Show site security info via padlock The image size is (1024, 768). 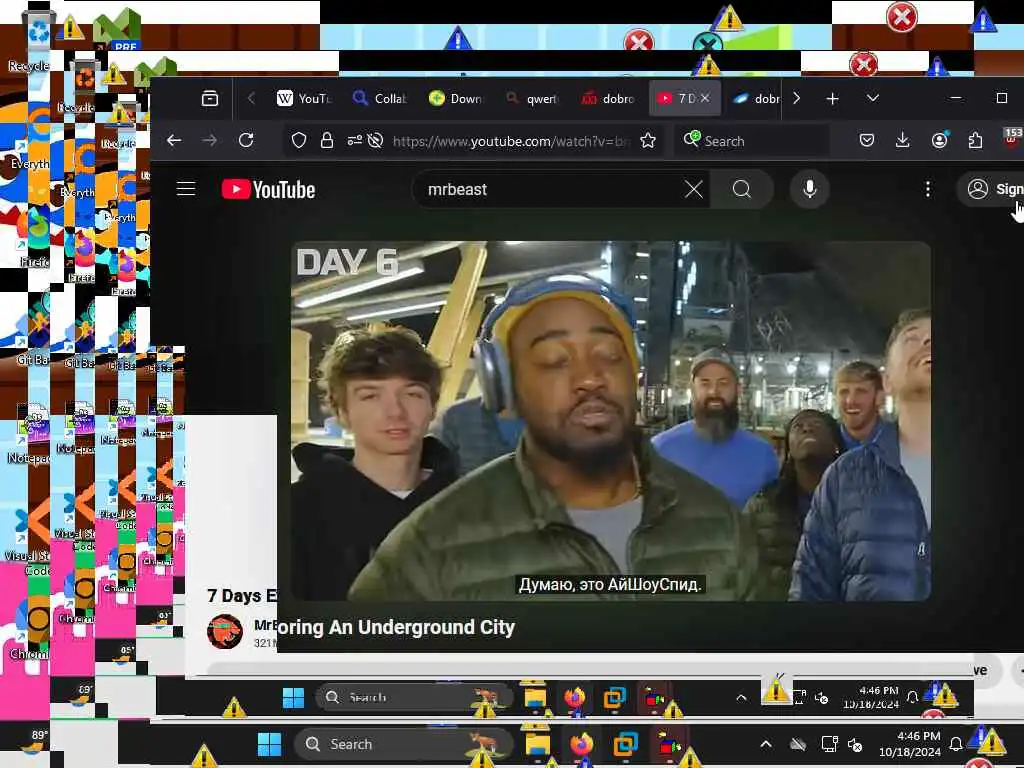click(x=327, y=140)
